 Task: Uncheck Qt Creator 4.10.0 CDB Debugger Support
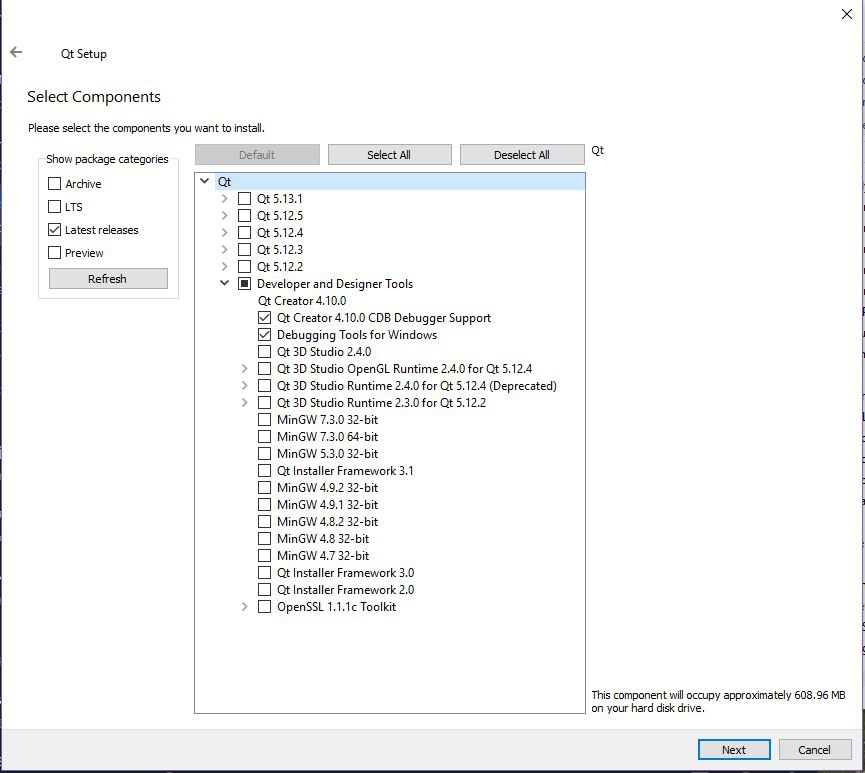pos(264,317)
